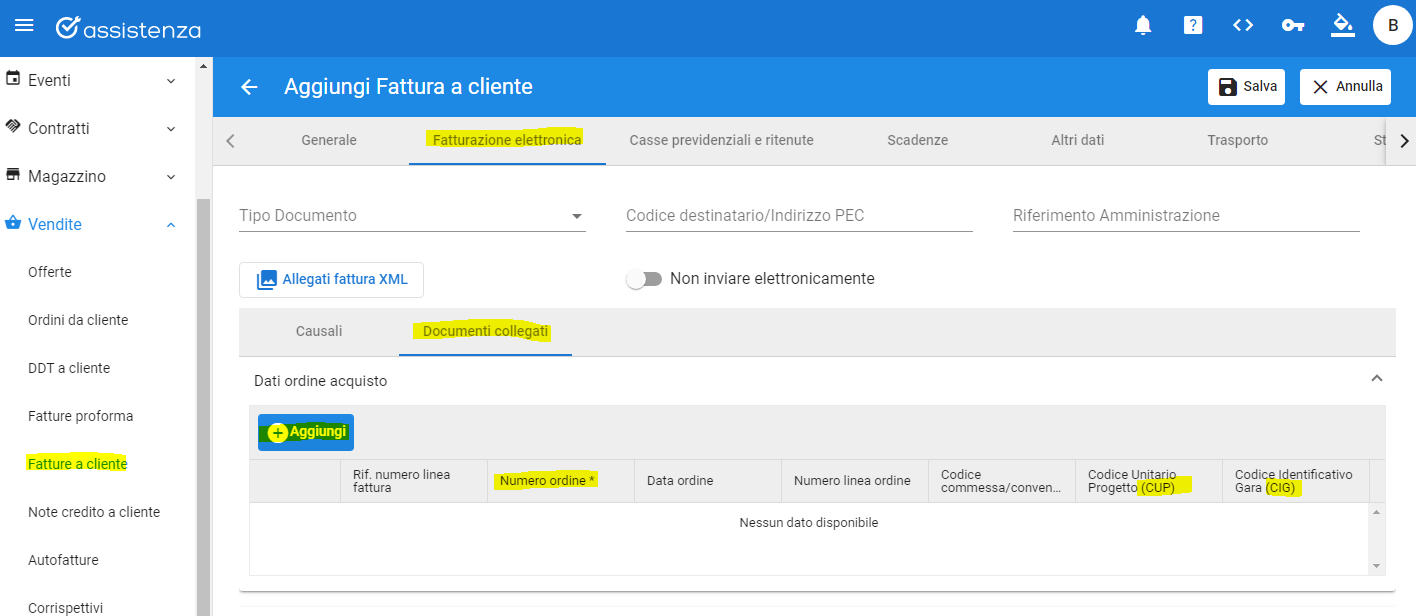Open Fatture a cliente
This screenshot has width=1416, height=616.
(x=78, y=464)
